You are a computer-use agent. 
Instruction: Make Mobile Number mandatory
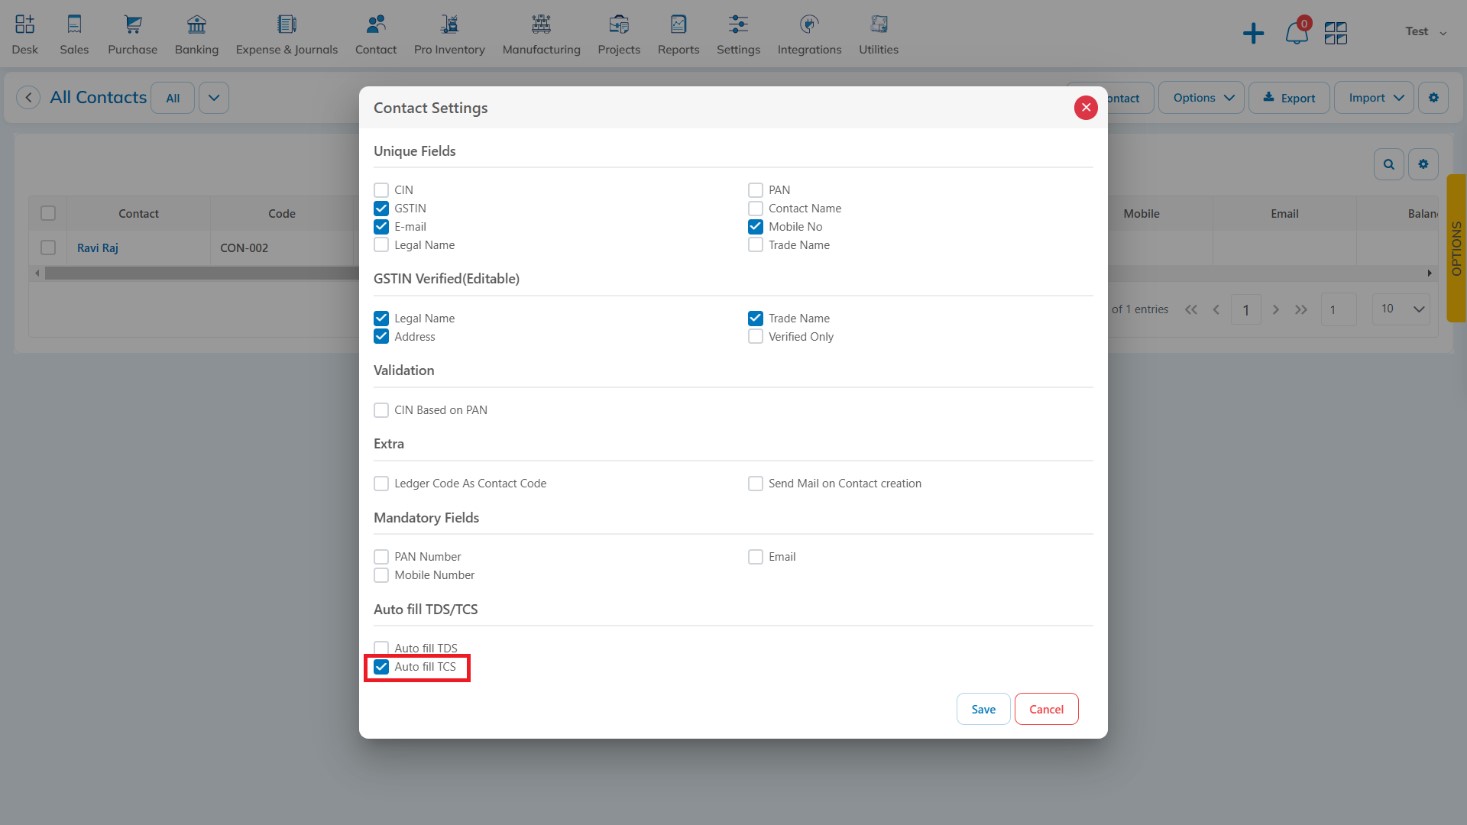coord(381,575)
